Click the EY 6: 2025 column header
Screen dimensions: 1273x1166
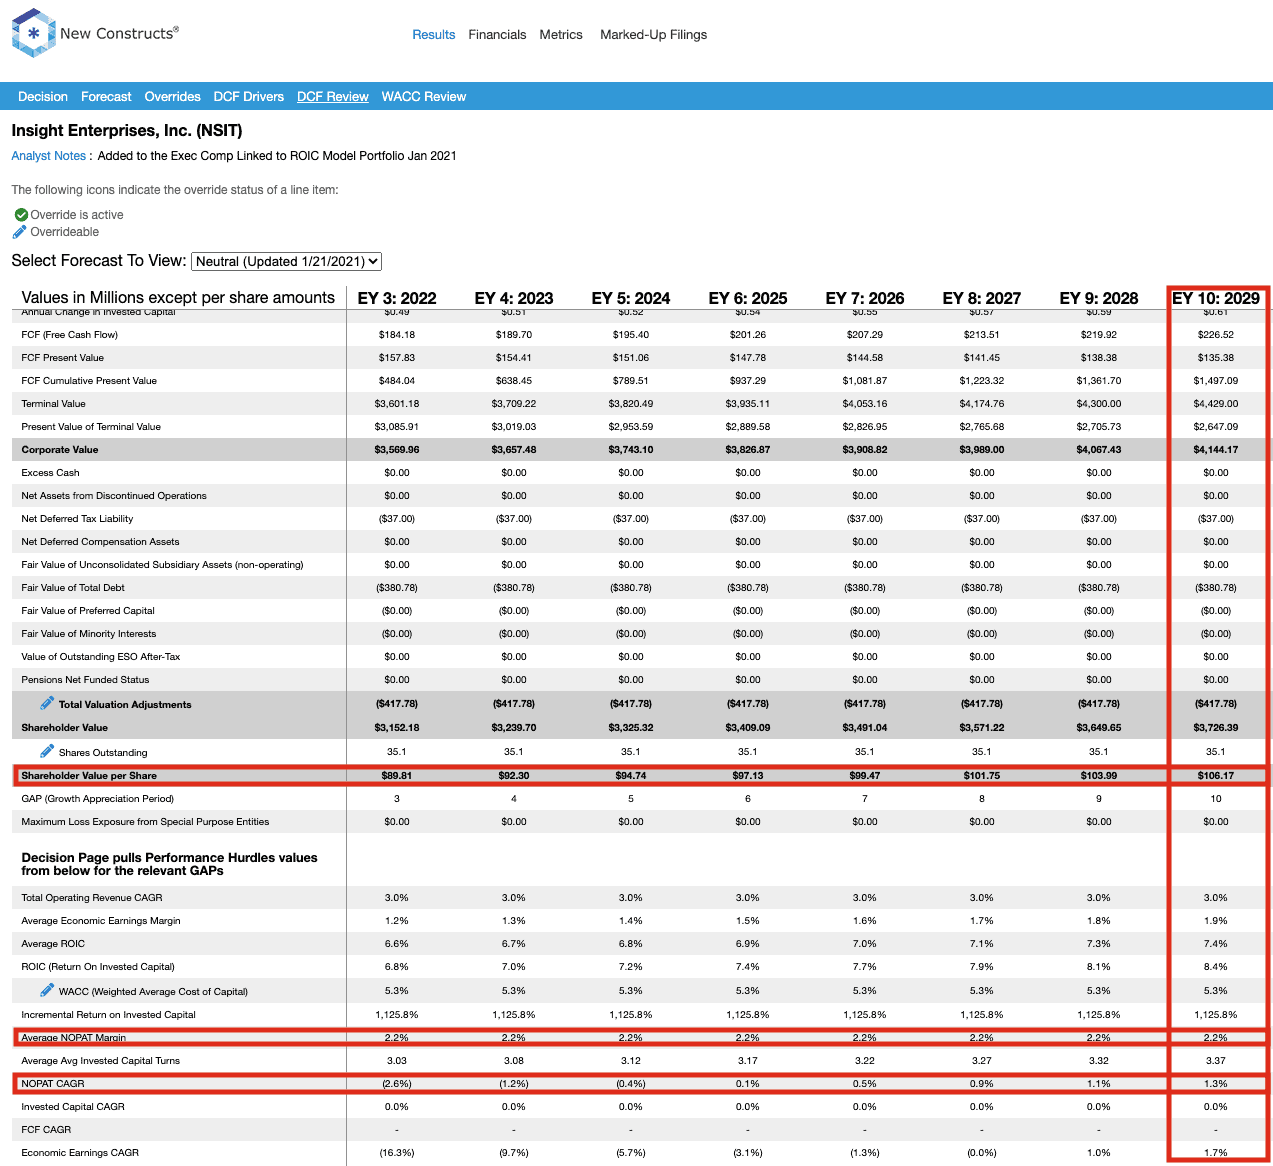point(748,298)
